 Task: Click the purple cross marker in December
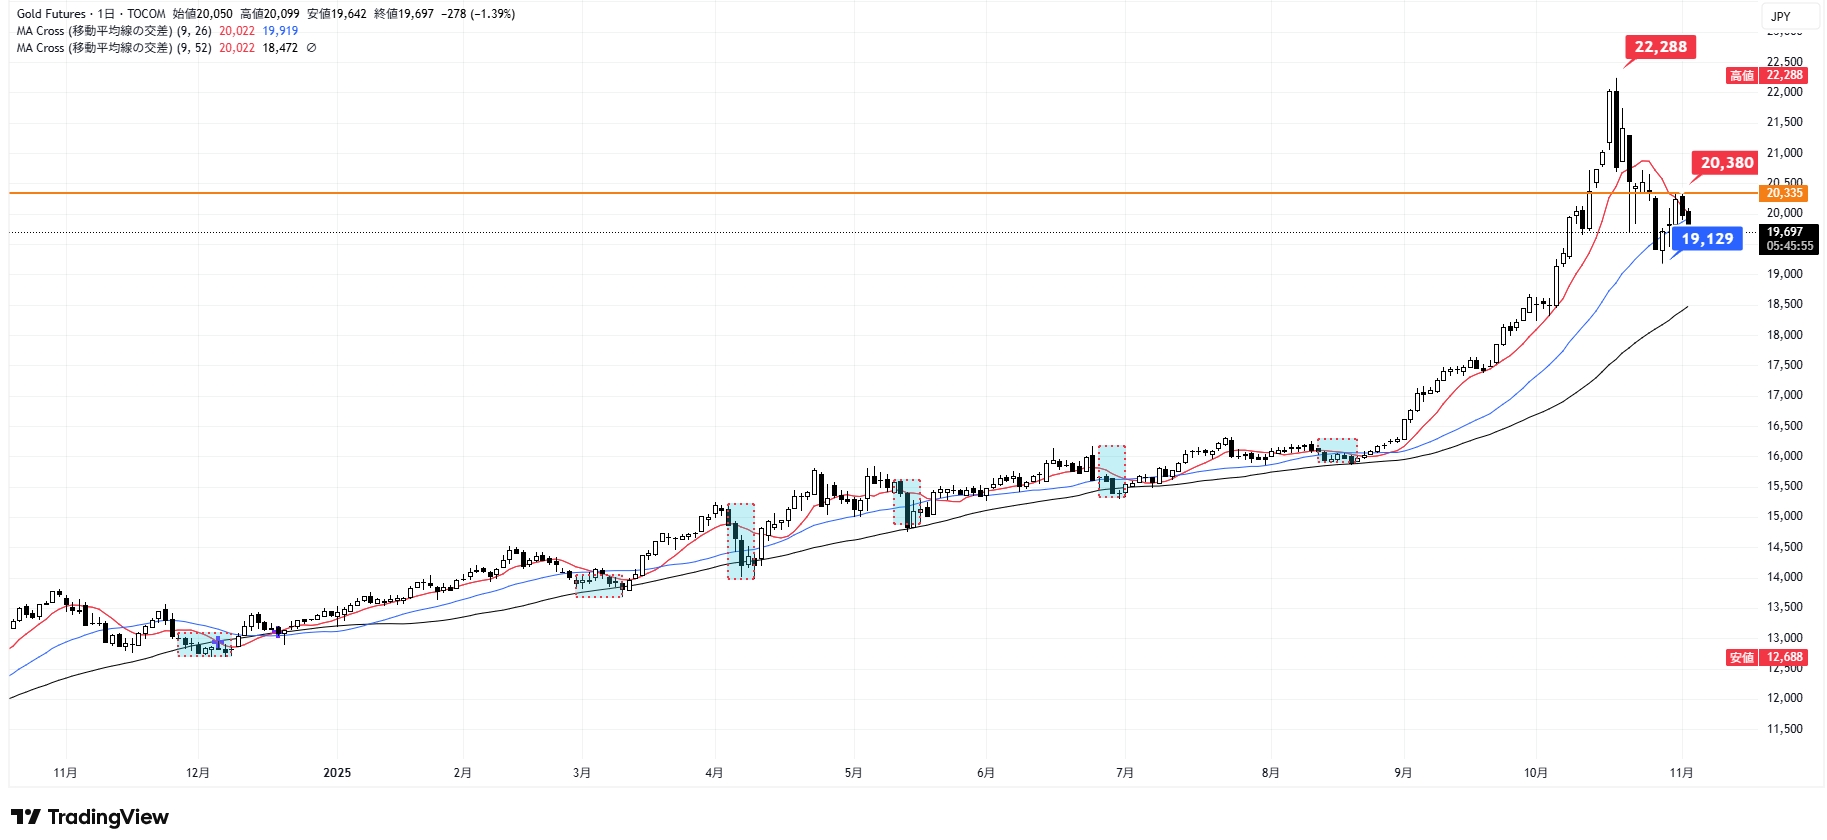[218, 641]
